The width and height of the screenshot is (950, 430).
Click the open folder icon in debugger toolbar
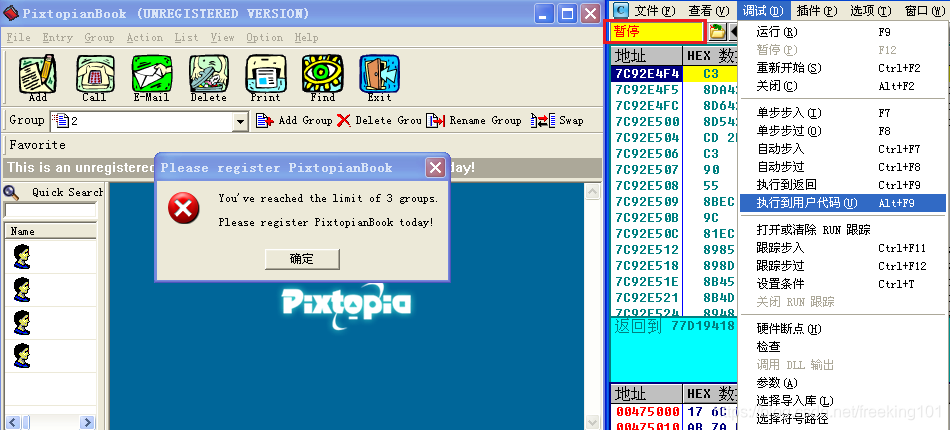[717, 31]
